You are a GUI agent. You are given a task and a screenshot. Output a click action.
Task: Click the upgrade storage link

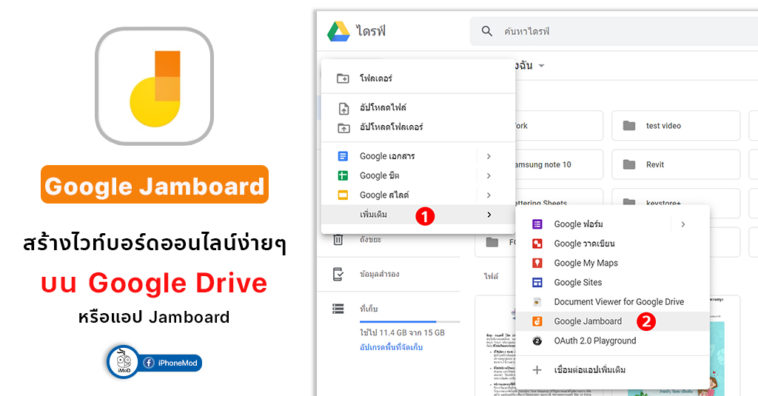(391, 347)
